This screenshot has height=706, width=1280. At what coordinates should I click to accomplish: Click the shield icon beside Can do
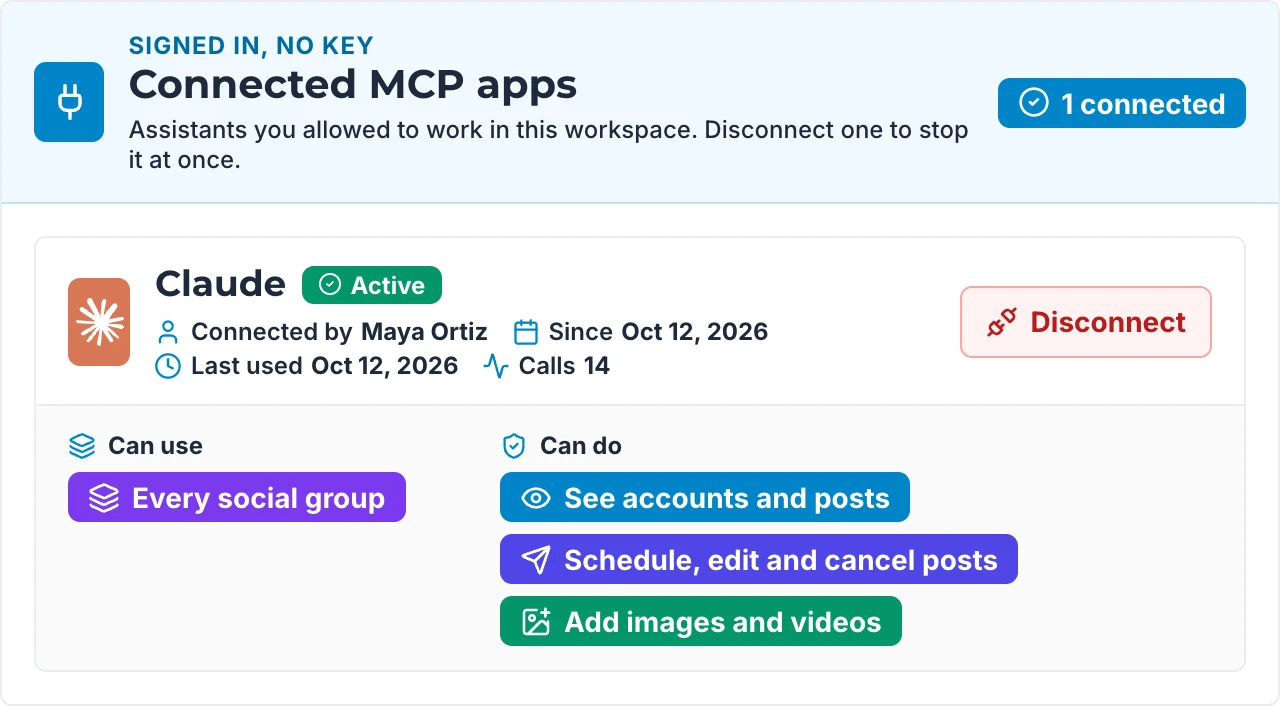coord(514,446)
